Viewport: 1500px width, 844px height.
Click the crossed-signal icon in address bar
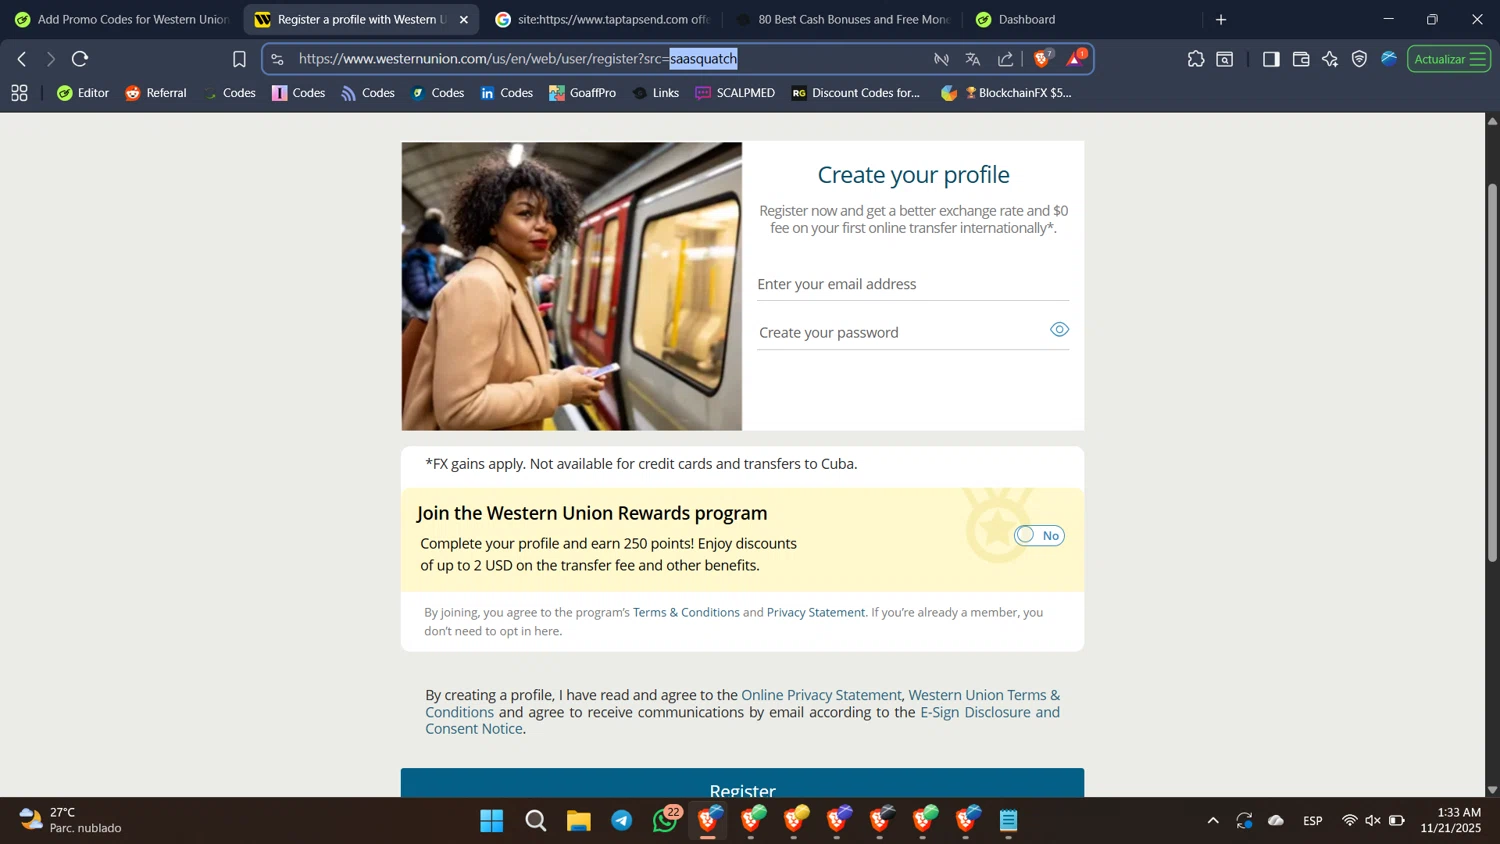[941, 59]
